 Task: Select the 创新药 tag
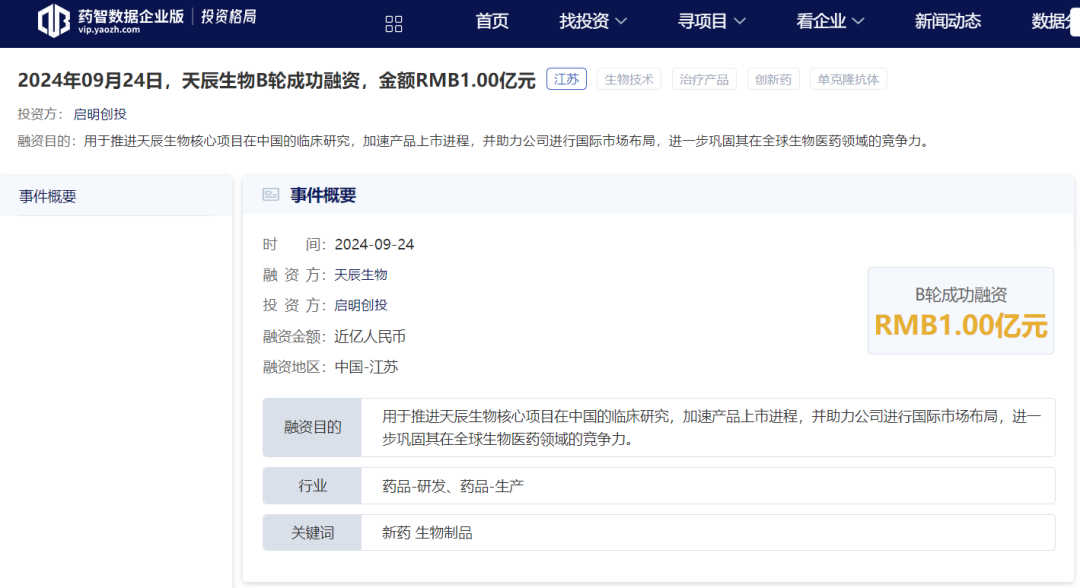point(773,79)
